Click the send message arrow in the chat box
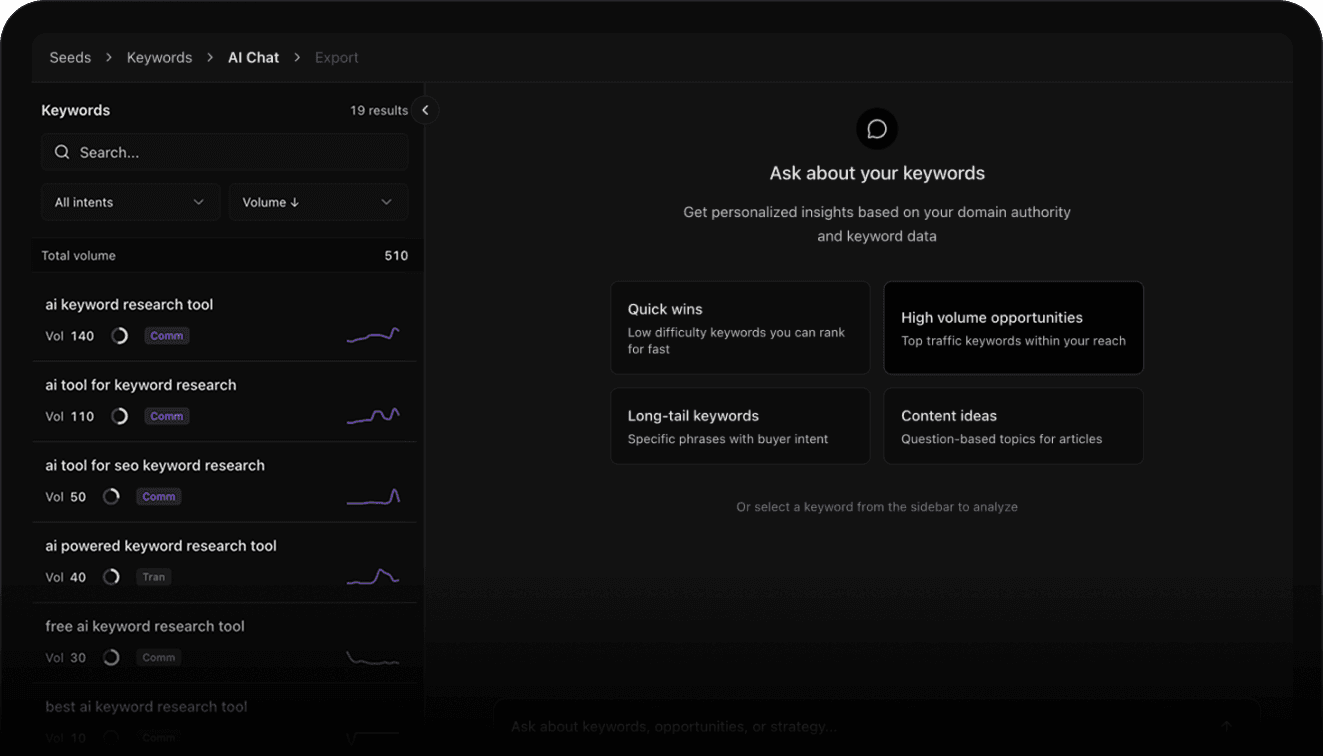The image size is (1323, 756). [x=1226, y=726]
